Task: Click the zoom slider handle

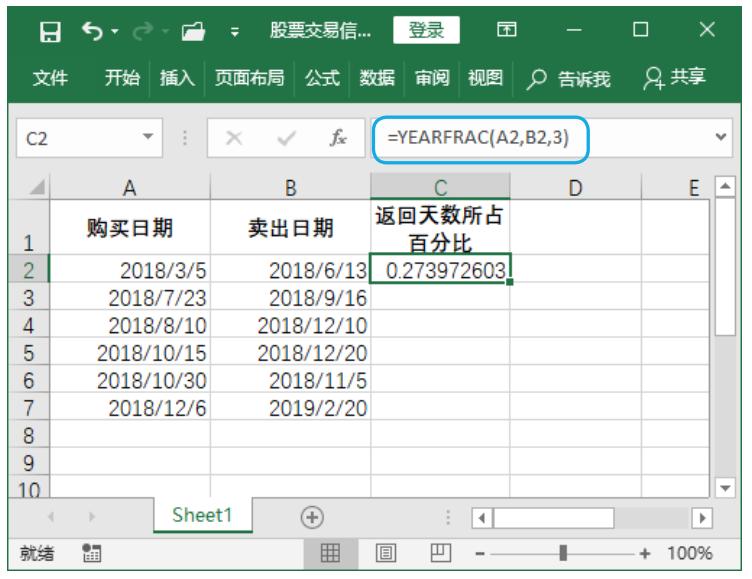Action: coord(563,553)
